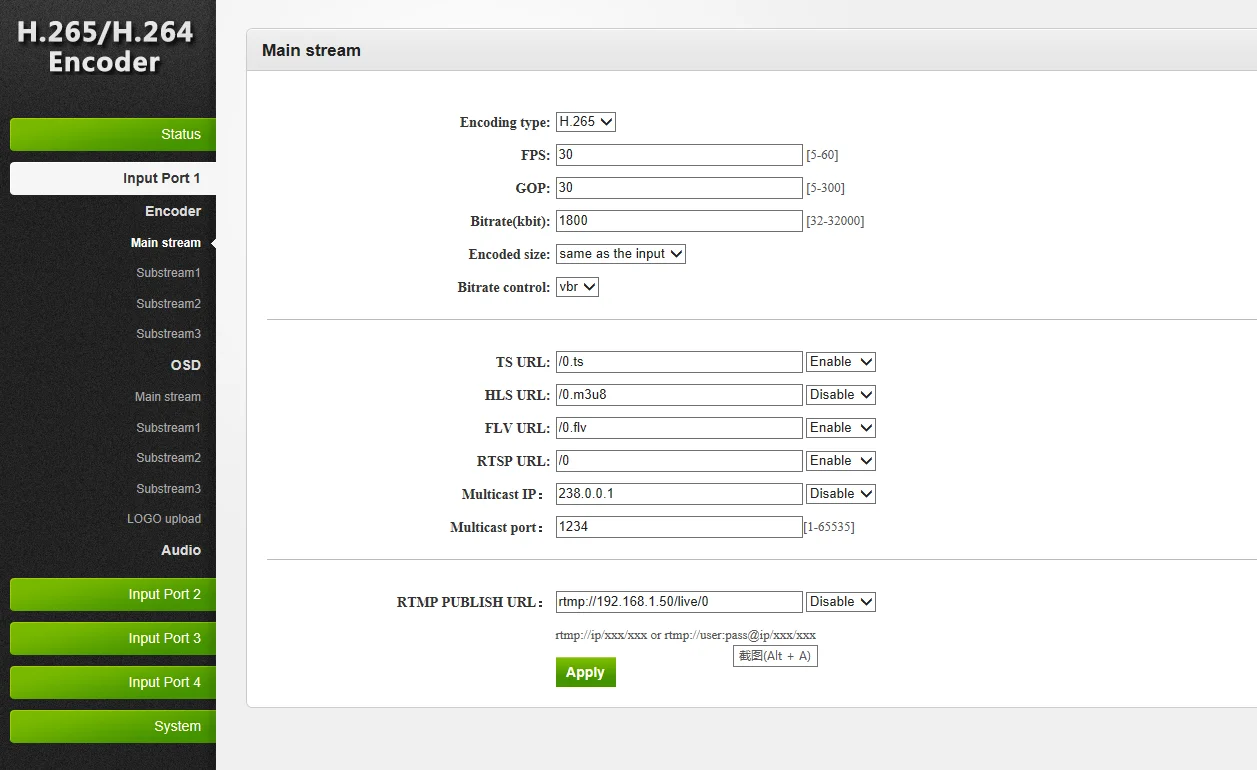Open the Bitrate control dropdown
Image resolution: width=1257 pixels, height=770 pixels.
coord(577,287)
